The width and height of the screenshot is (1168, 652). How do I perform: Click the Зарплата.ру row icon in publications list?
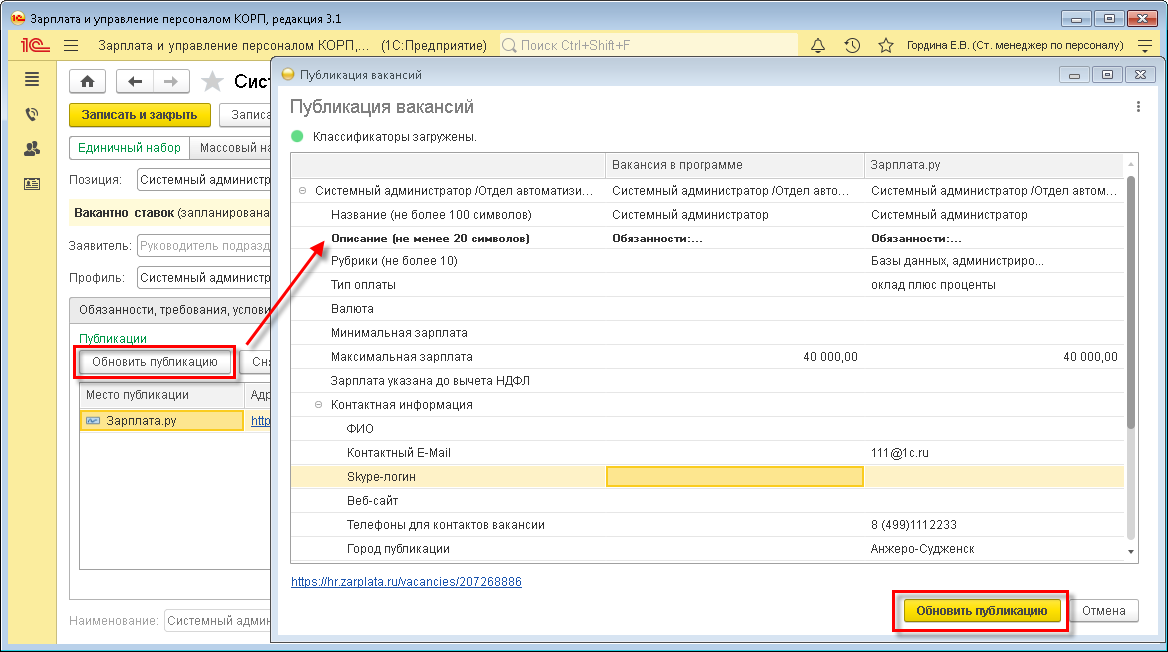coord(93,421)
